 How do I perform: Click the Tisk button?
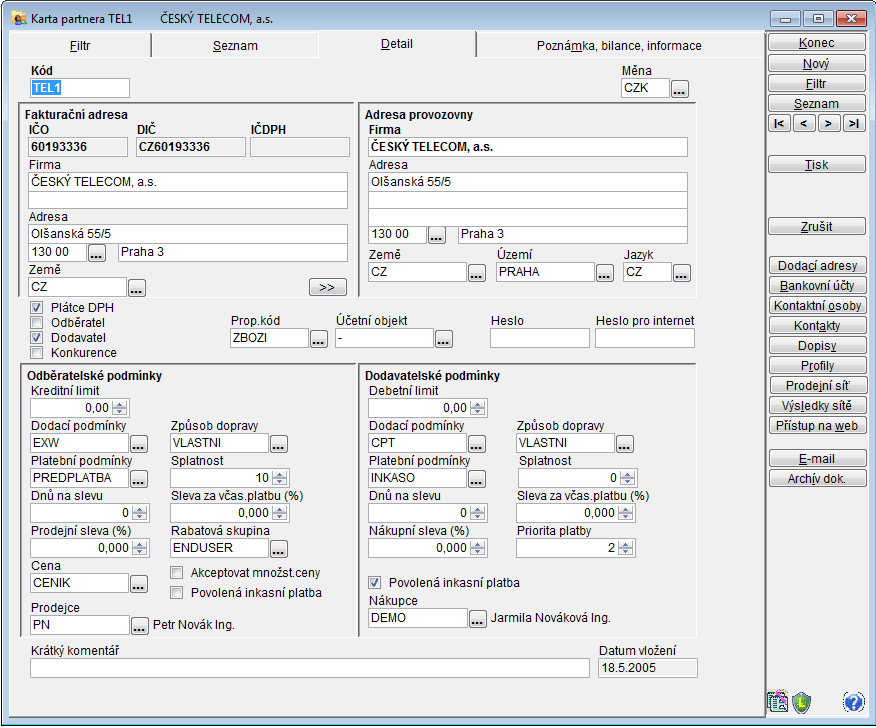817,165
